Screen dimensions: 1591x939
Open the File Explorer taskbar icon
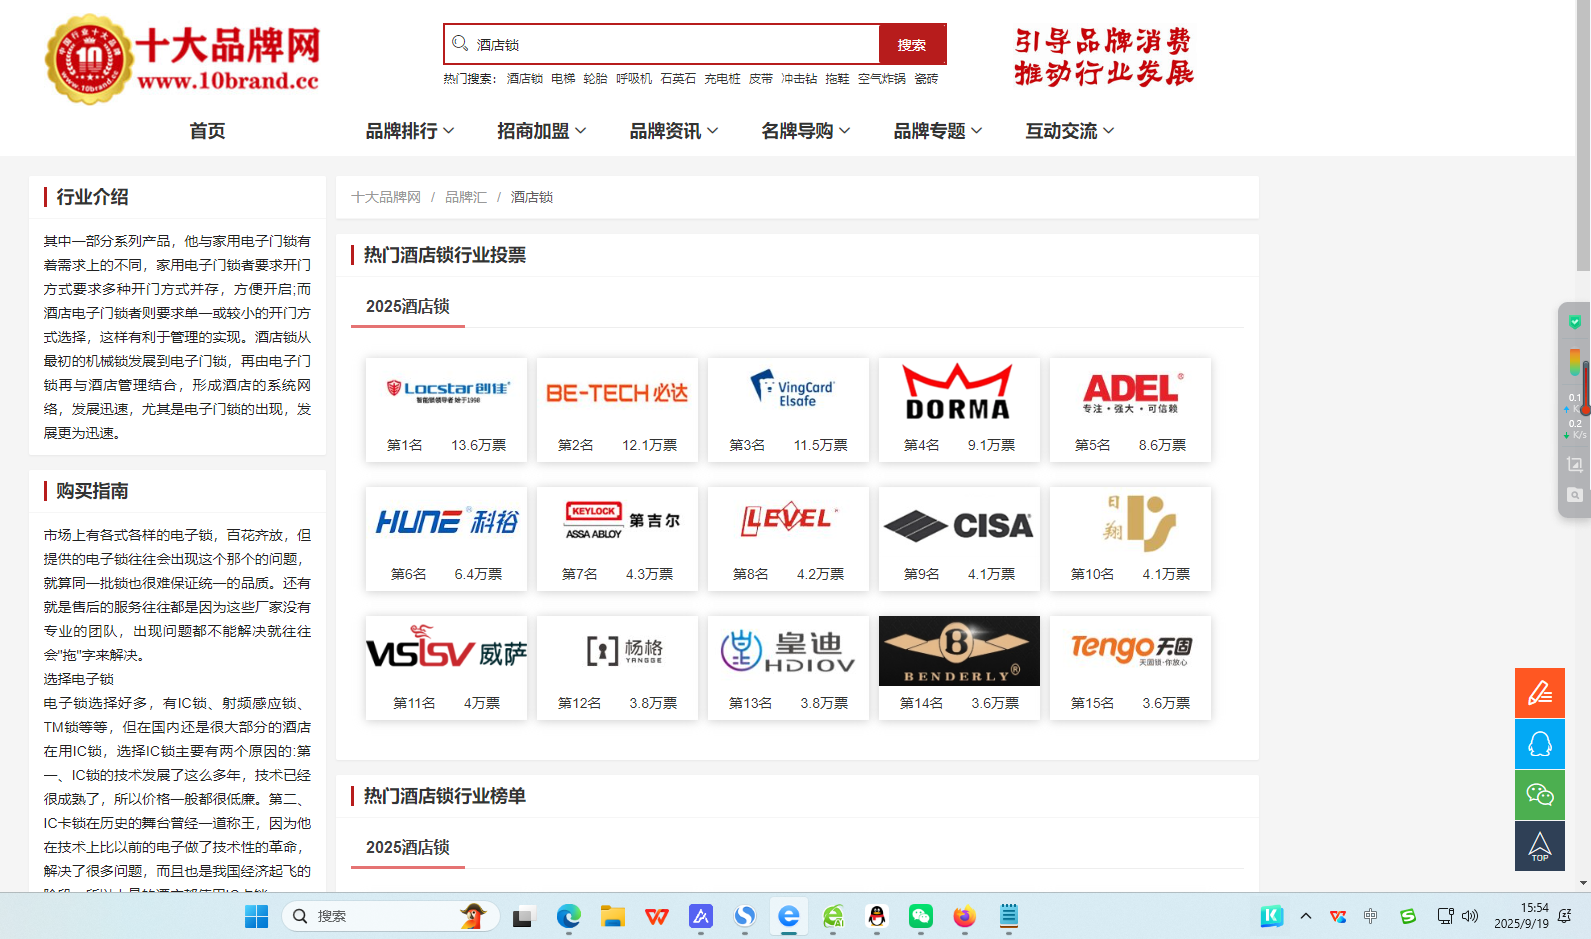point(613,916)
